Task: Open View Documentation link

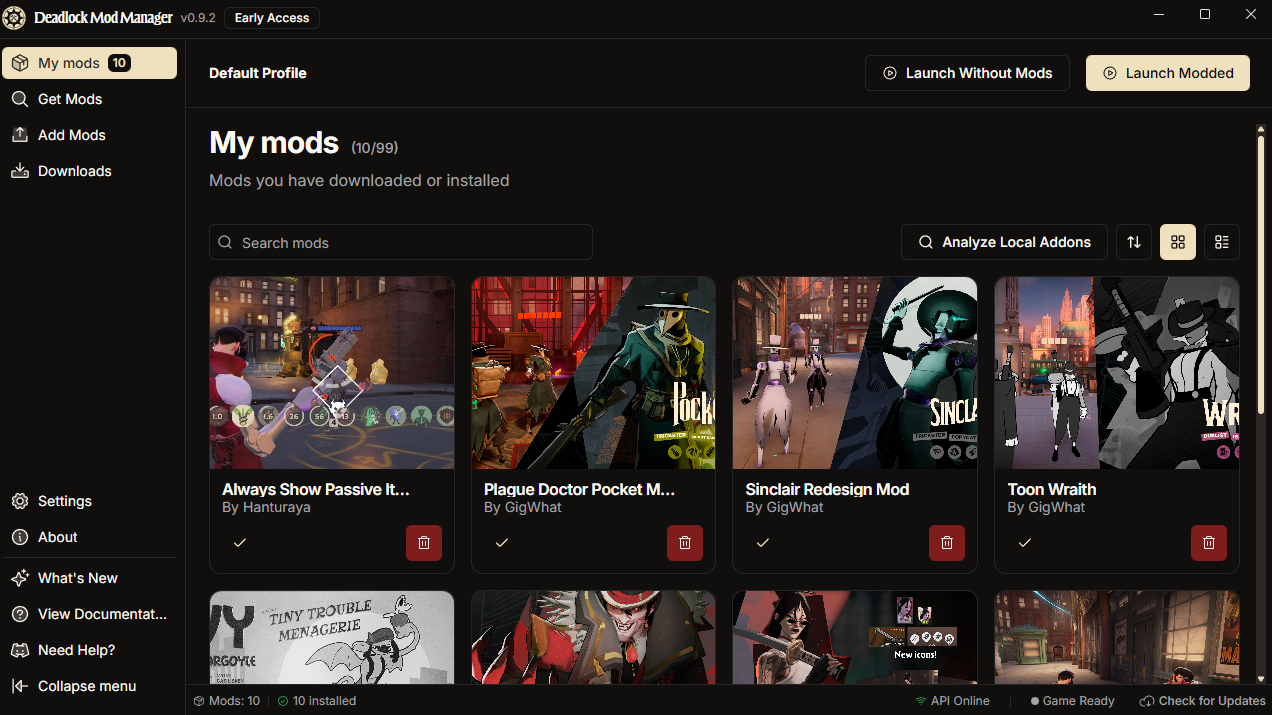Action: (89, 614)
